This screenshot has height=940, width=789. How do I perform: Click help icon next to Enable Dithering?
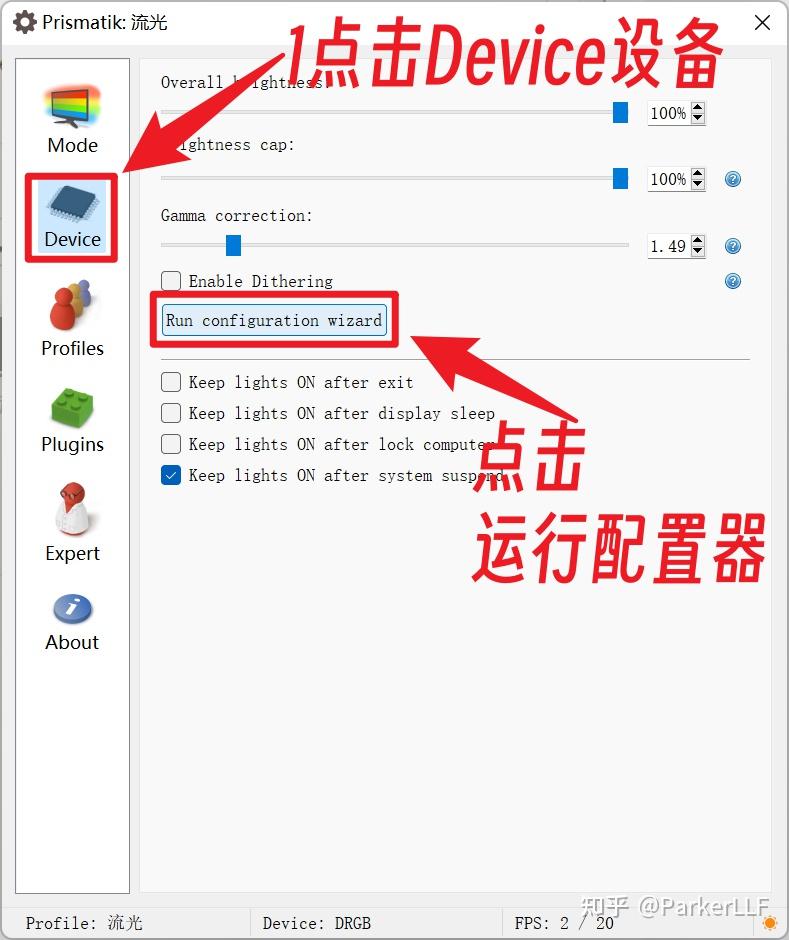pyautogui.click(x=733, y=281)
